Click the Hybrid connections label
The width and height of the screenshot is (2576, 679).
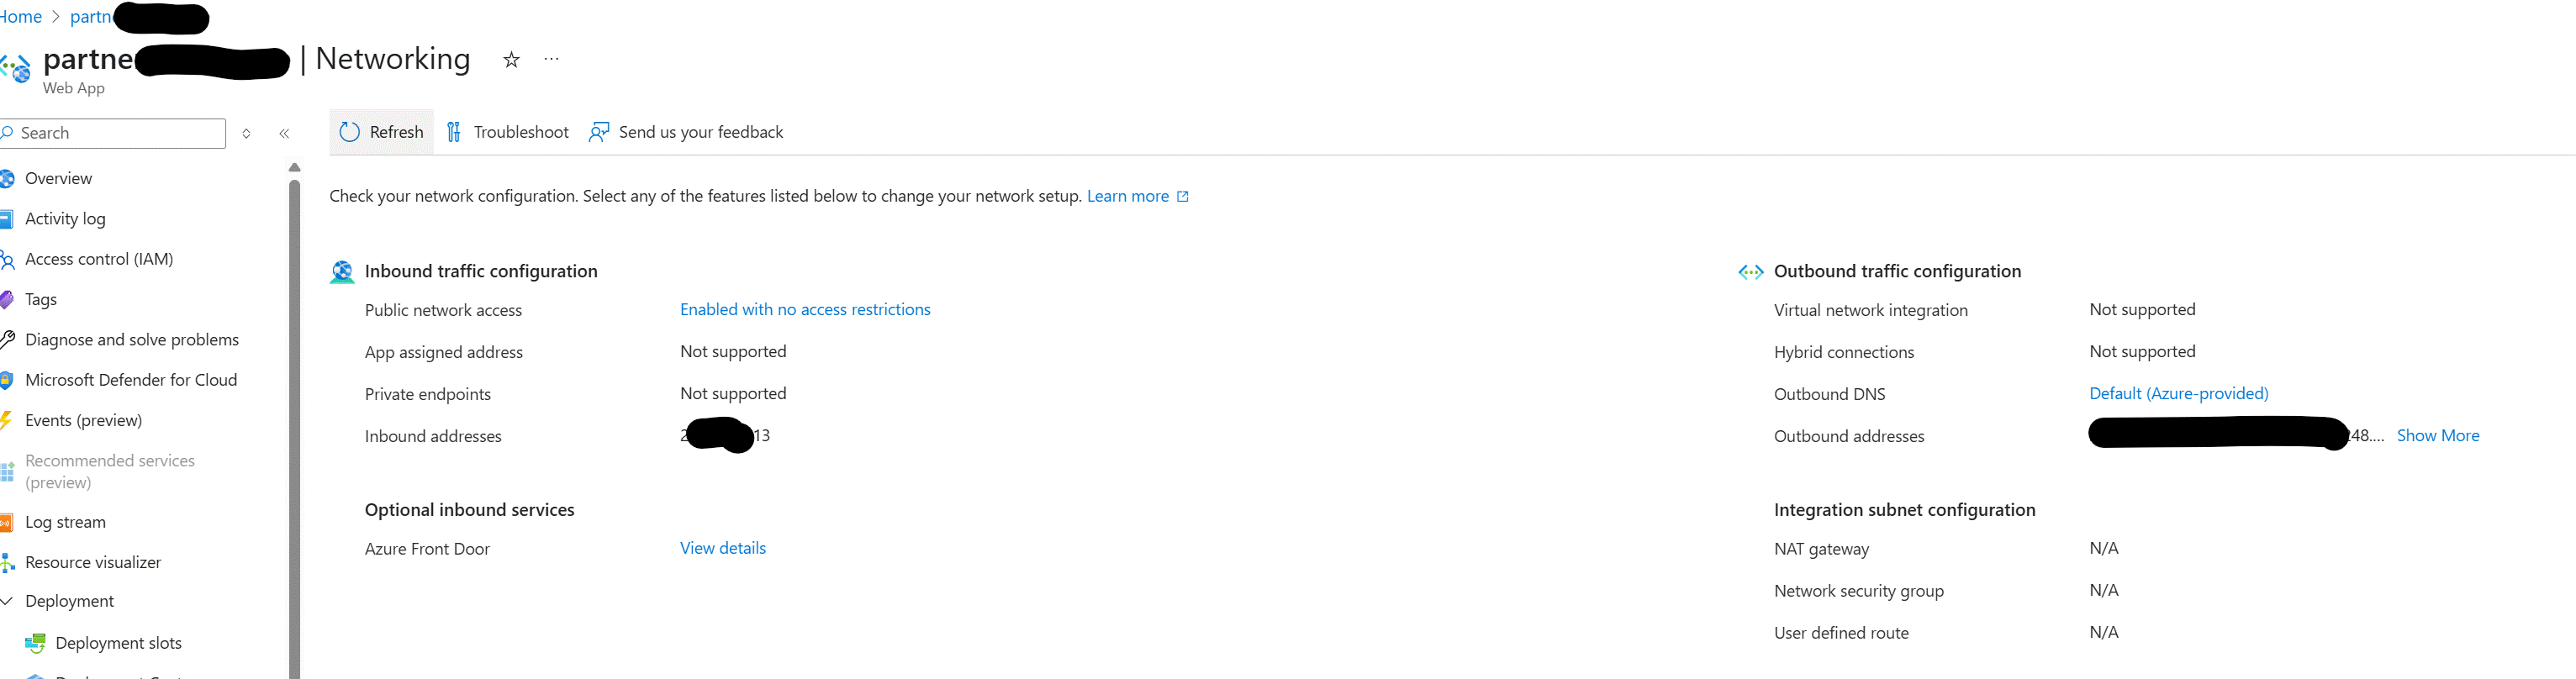pos(1844,352)
